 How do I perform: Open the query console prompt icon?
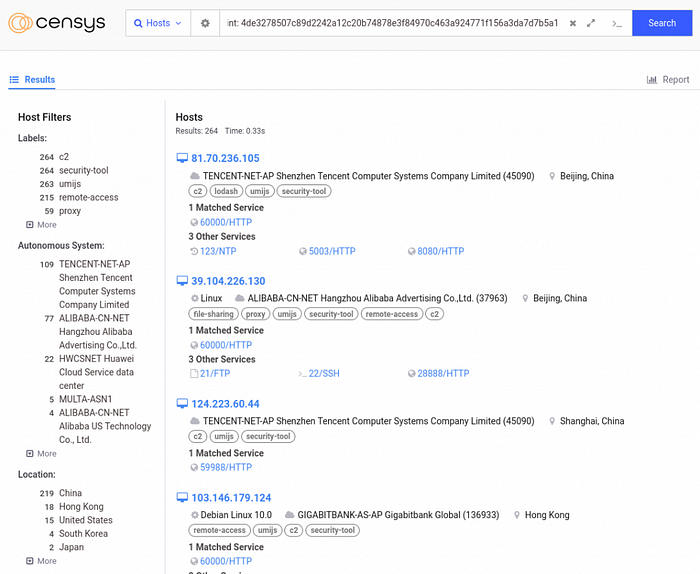click(x=617, y=23)
